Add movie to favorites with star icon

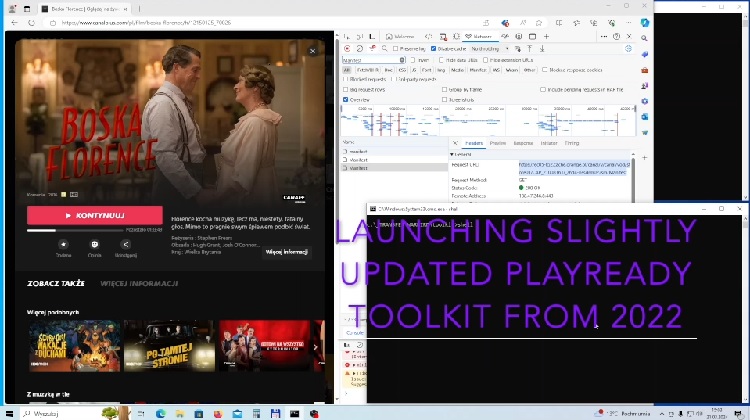(63, 244)
